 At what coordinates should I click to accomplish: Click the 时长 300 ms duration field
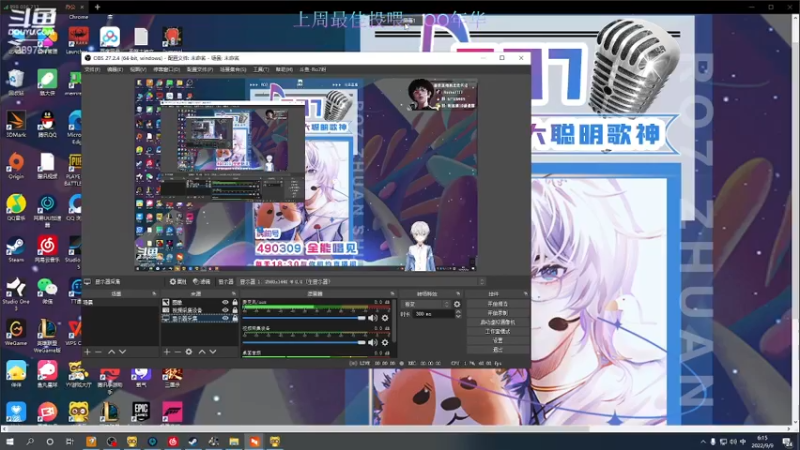coord(433,314)
